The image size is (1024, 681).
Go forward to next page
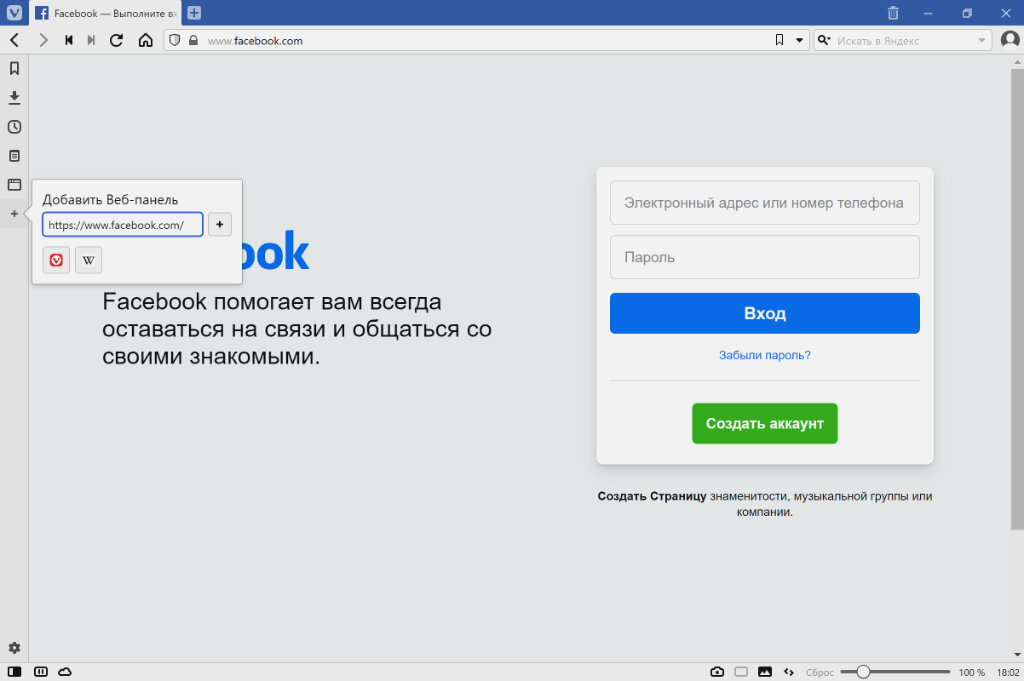[43, 40]
